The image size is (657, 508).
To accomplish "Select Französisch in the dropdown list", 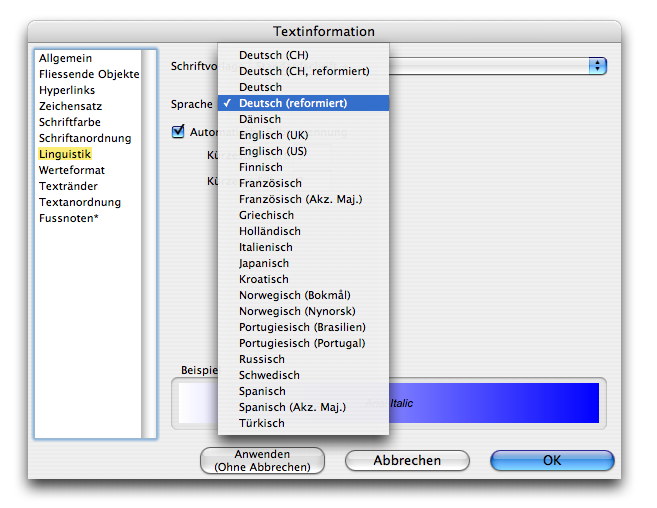I will pyautogui.click(x=270, y=183).
